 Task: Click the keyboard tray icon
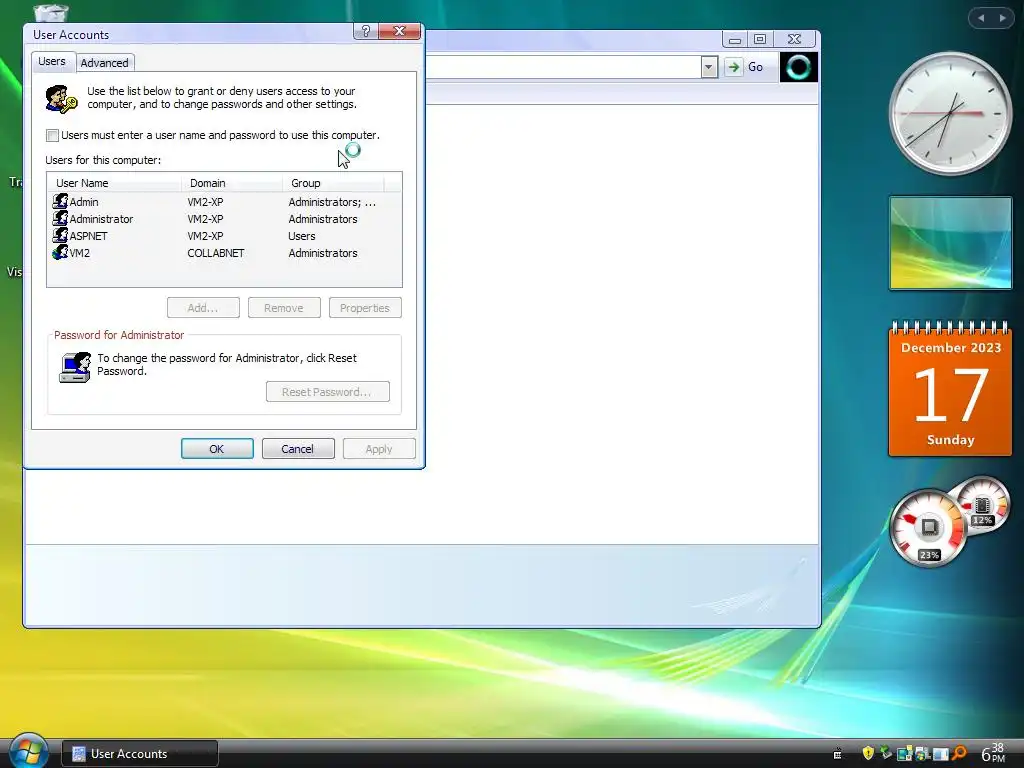(x=838, y=755)
